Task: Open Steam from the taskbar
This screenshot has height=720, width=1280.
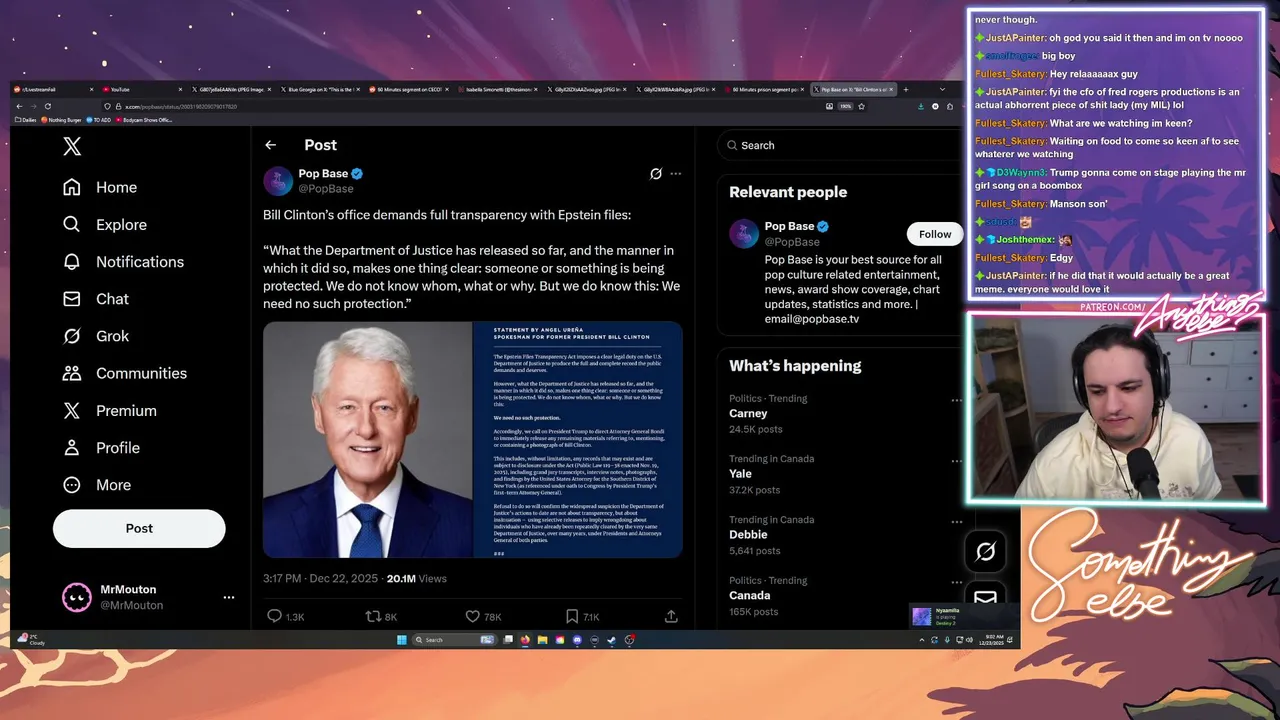Action: [611, 640]
